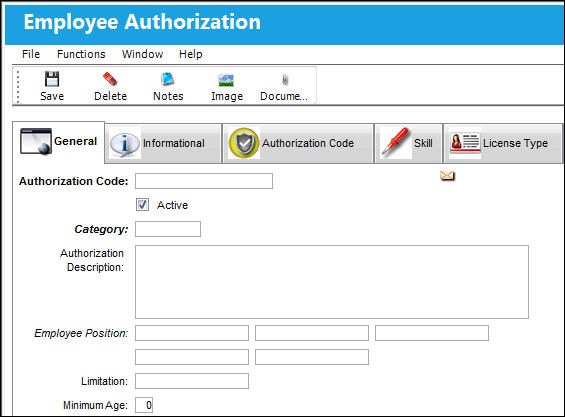Focus the Category input field
Image resolution: width=565 pixels, height=417 pixels.
tap(168, 229)
